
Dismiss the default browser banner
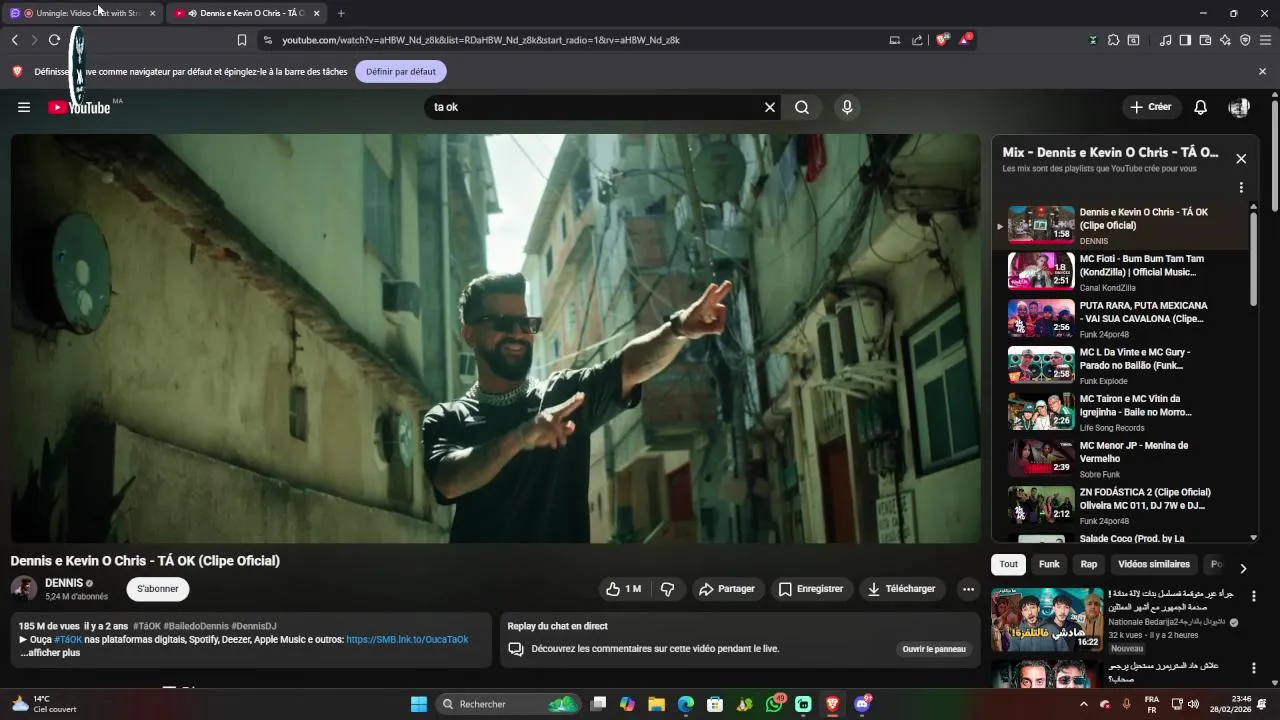click(1262, 72)
